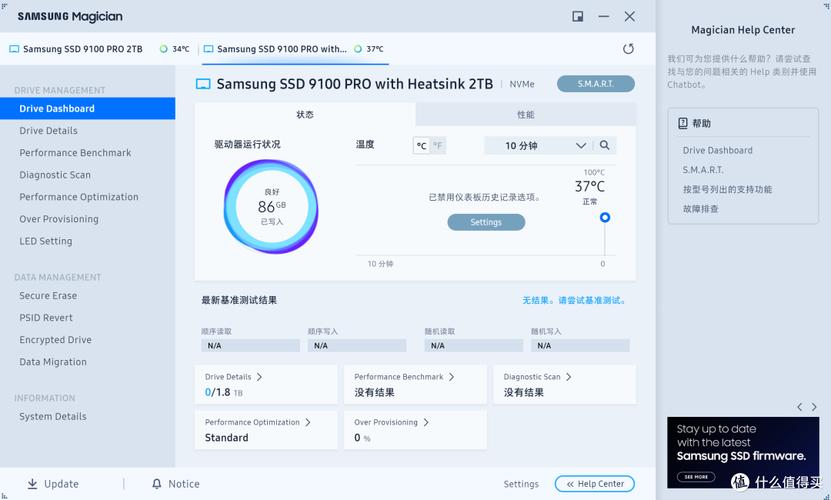Image resolution: width=831 pixels, height=500 pixels.
Task: Switch temperature unit to °F
Action: (438, 146)
